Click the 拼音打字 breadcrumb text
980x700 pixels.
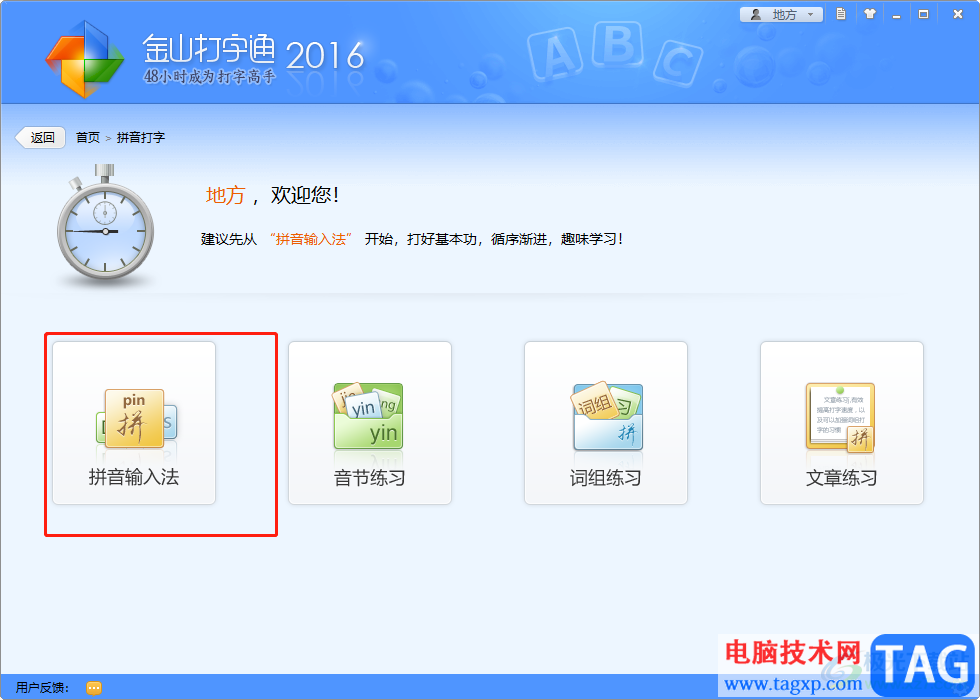coord(141,138)
